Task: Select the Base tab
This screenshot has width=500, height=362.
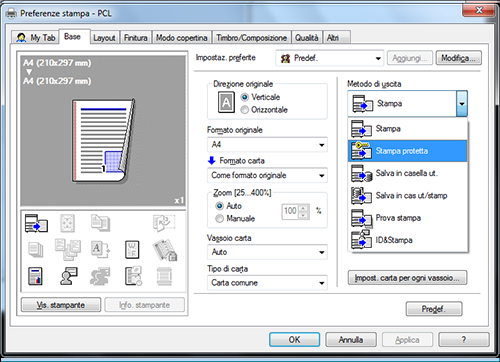Action: coord(74,36)
